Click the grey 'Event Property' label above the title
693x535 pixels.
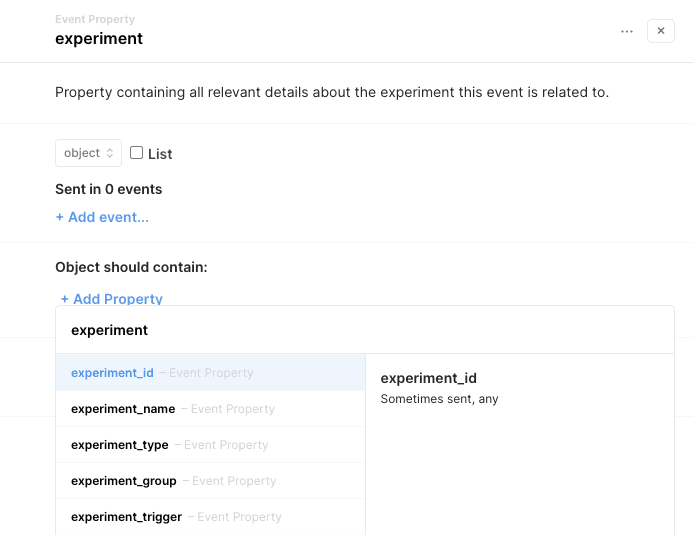click(95, 19)
